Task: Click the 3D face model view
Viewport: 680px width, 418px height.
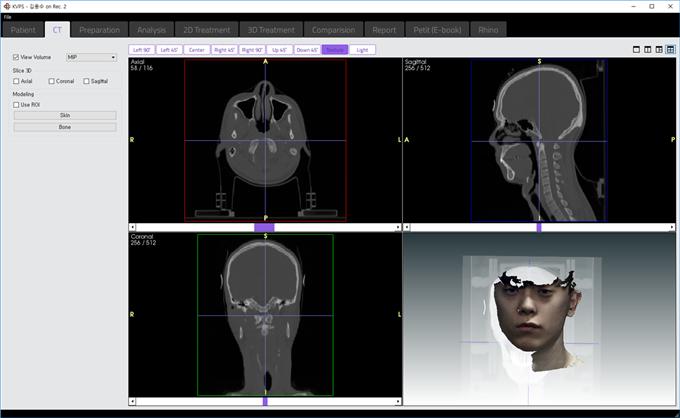Action: [x=539, y=319]
